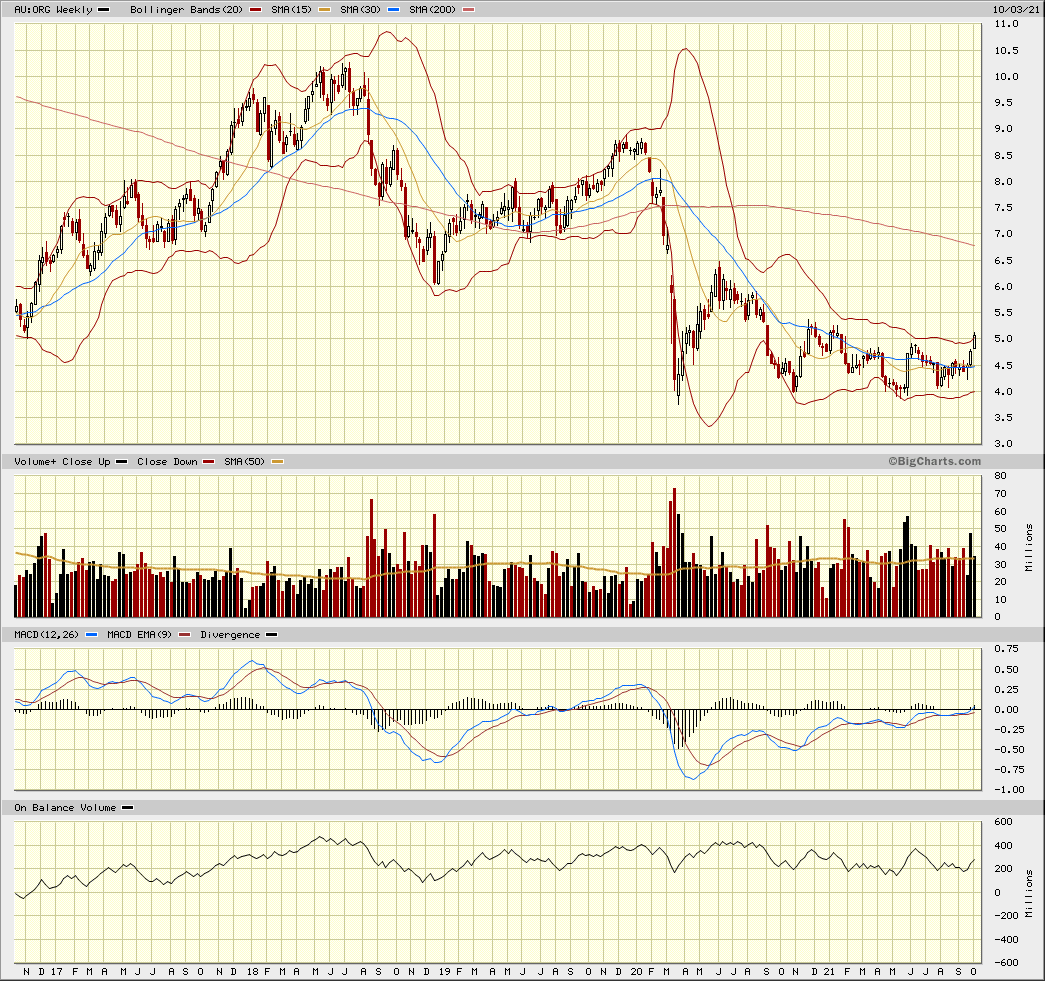The width and height of the screenshot is (1045, 981).
Task: Click the 70 volume axis label
Action: 1000,494
